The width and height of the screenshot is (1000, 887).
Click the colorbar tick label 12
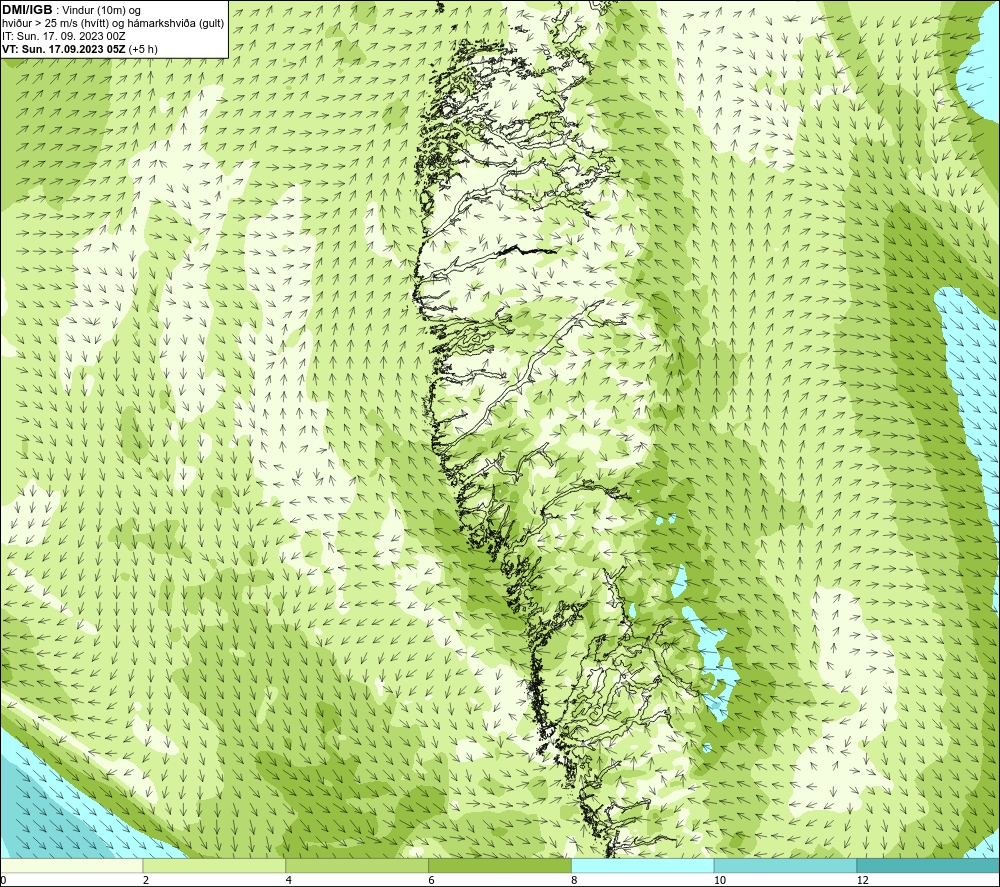[863, 880]
